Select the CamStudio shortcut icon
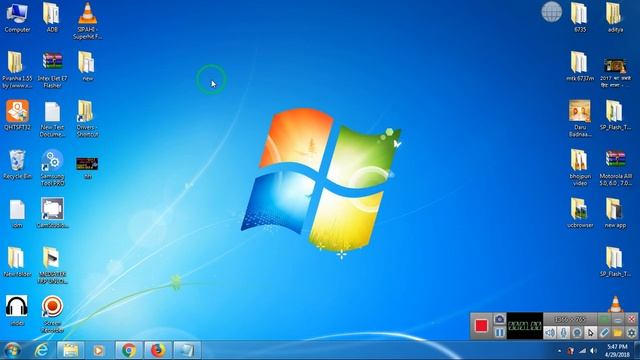Viewport: 640px width, 360px height. pos(52,213)
